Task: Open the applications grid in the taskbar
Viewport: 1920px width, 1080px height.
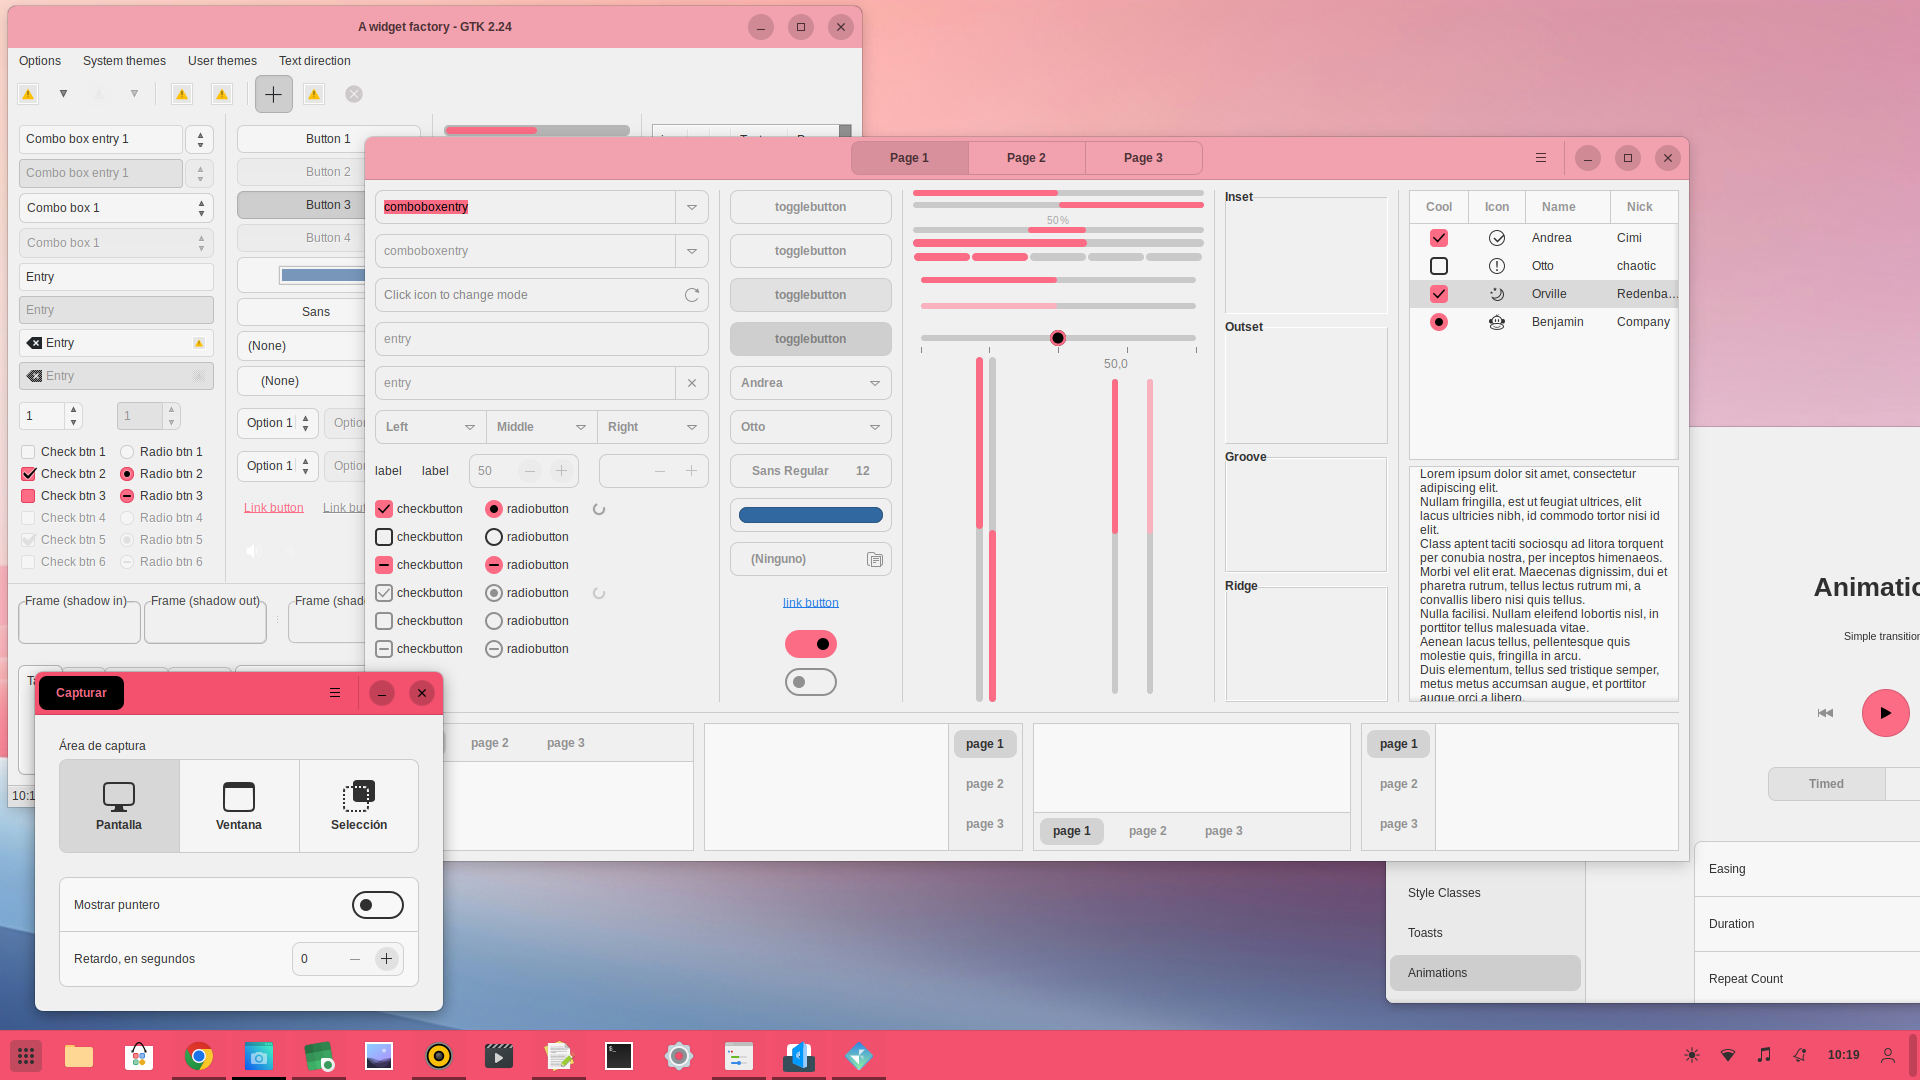Action: coord(26,1055)
